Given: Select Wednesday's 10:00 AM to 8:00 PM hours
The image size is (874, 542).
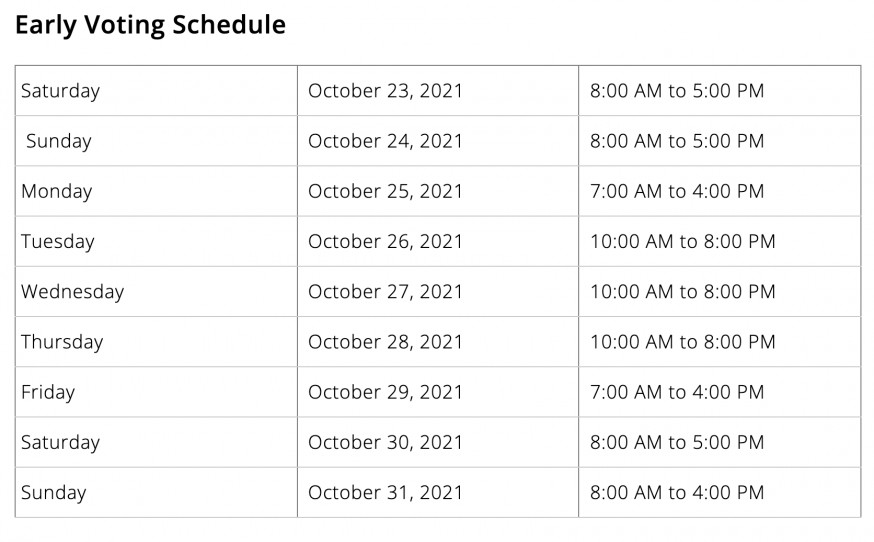Looking at the screenshot, I should [720, 291].
